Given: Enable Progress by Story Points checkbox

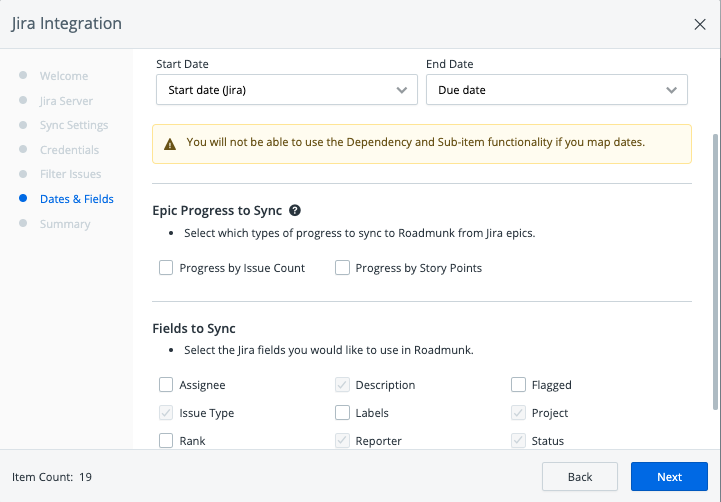Looking at the screenshot, I should click(x=342, y=268).
